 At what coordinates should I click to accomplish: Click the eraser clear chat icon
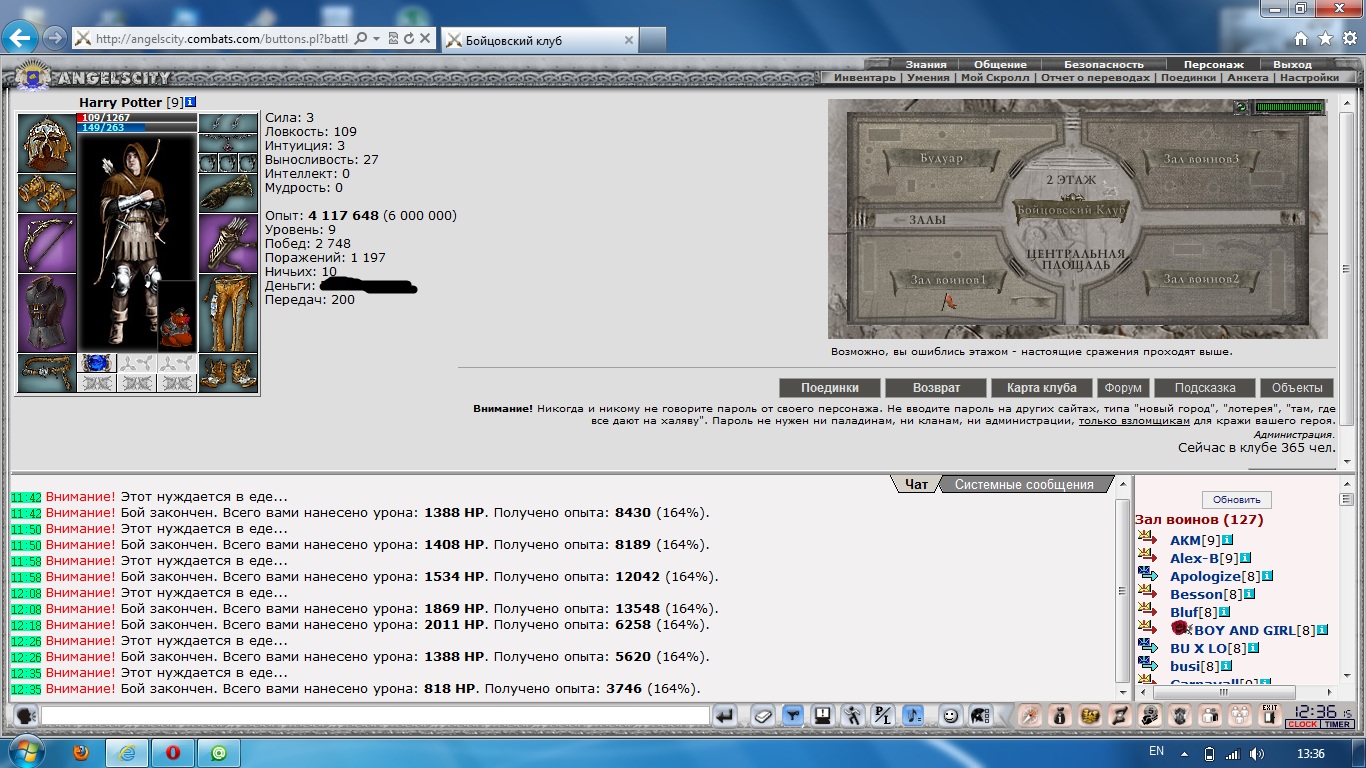tap(763, 715)
